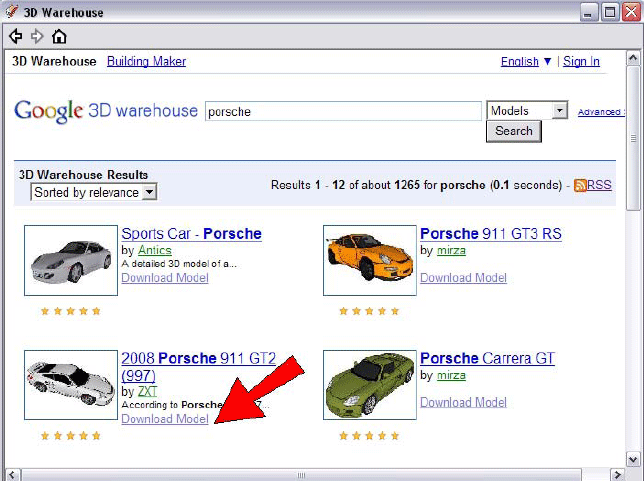Viewport: 644px width, 481px height.
Task: Click the "3D Warehouse Results" heading
Action: click(83, 175)
